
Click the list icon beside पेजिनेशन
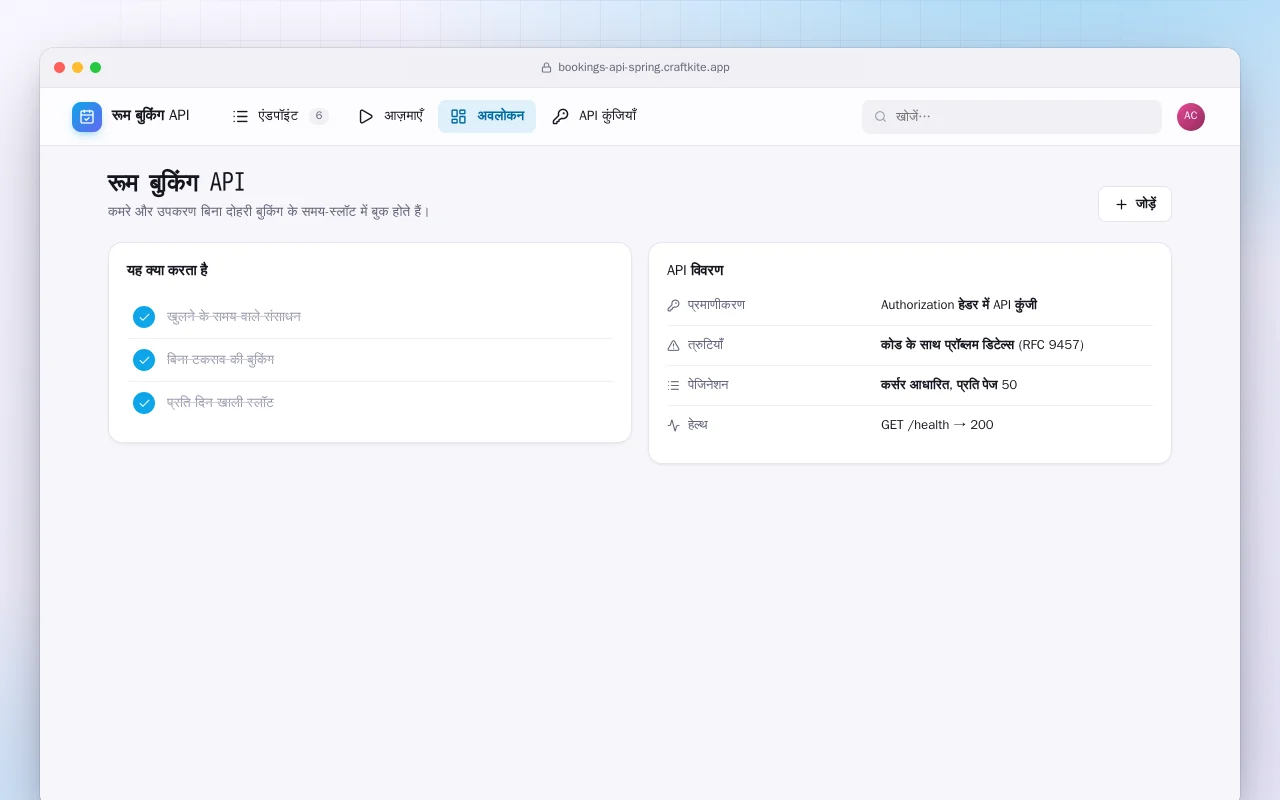(673, 385)
